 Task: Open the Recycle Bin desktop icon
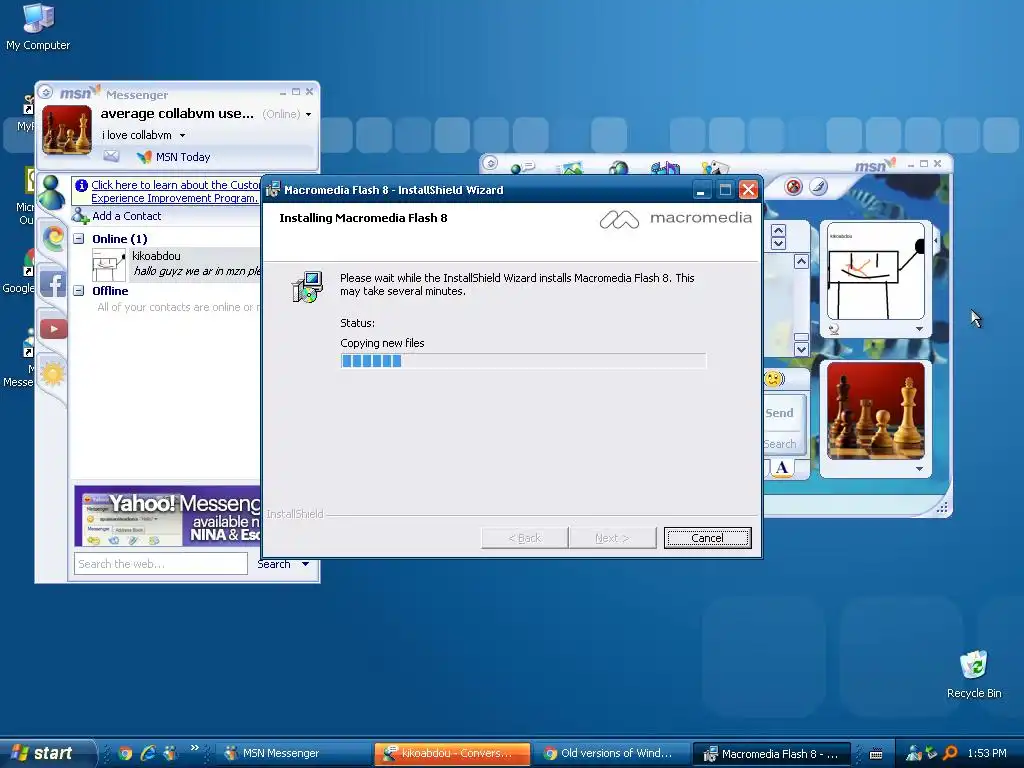point(974,675)
